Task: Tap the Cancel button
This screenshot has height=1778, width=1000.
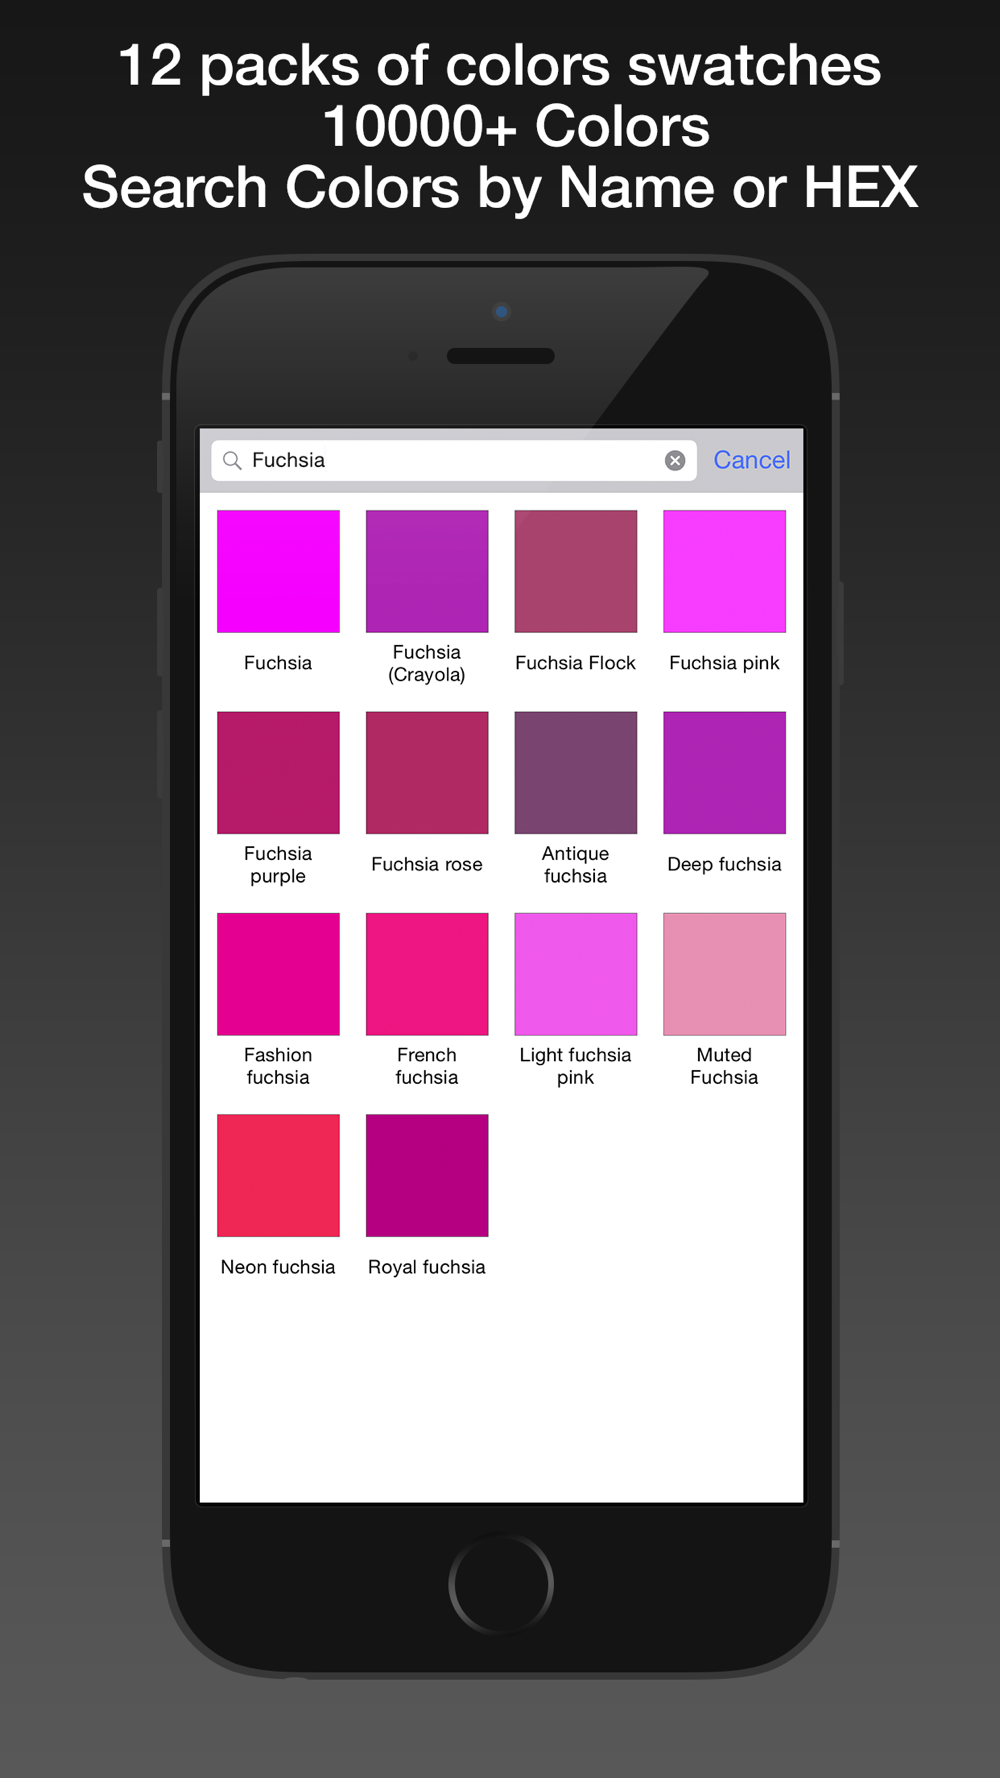Action: click(752, 460)
